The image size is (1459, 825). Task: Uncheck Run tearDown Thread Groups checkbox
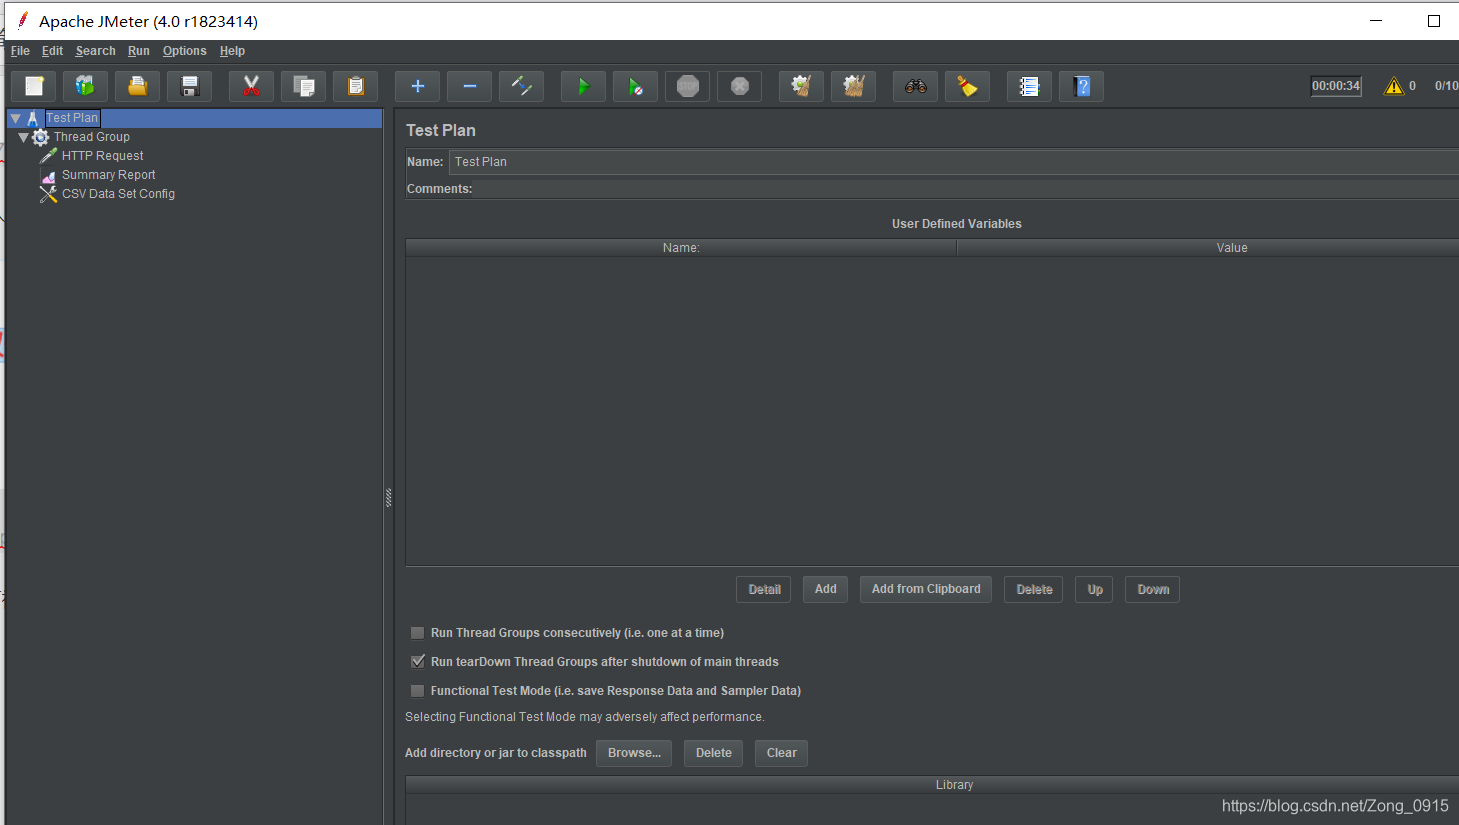(418, 662)
